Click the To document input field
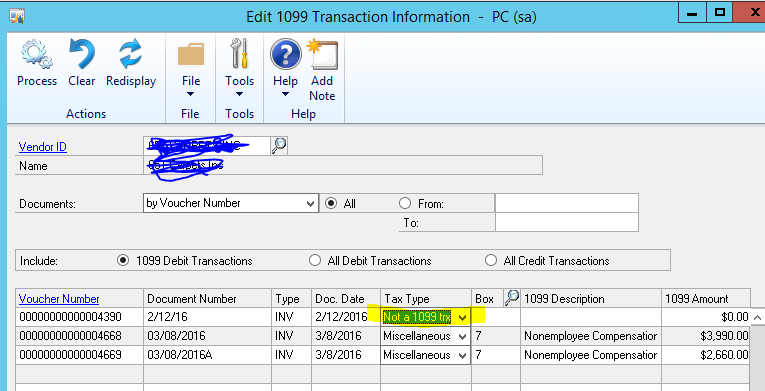Screen dimensions: 765x391 click(x=566, y=222)
